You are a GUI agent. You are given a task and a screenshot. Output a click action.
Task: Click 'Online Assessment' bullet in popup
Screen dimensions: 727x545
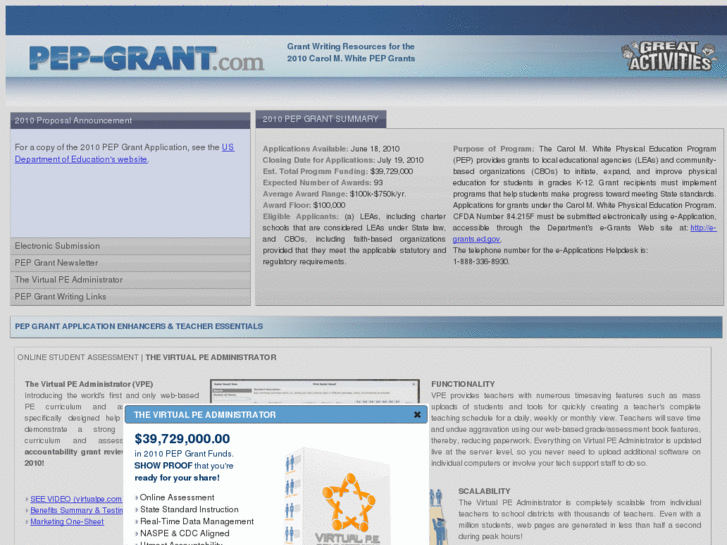point(177,497)
